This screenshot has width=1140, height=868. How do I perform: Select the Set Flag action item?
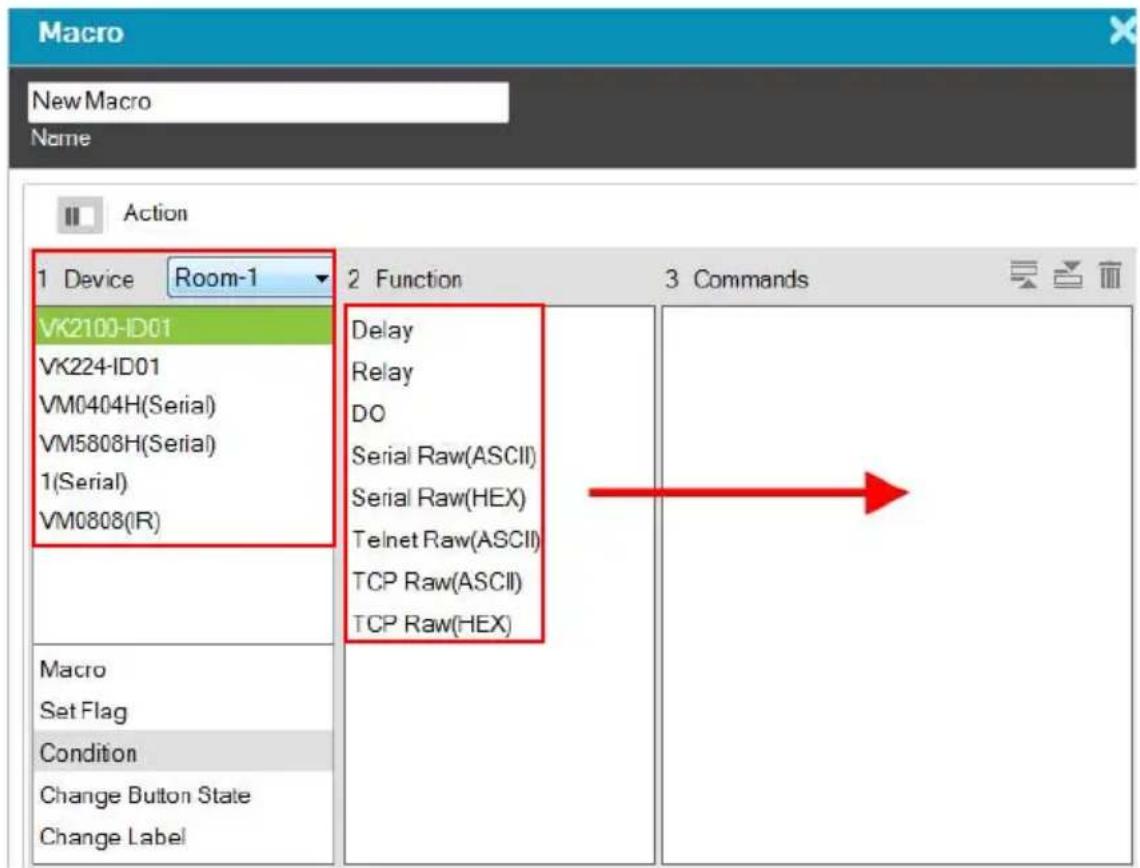pos(182,711)
